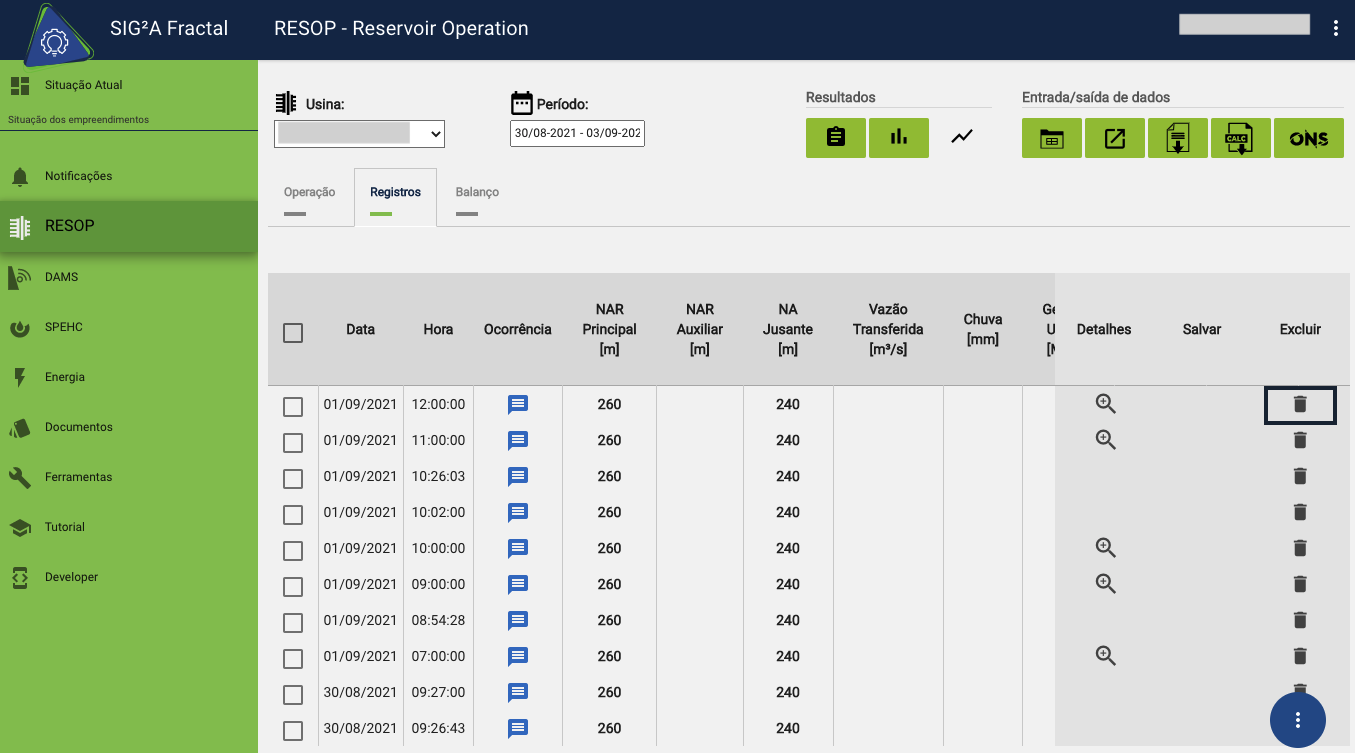Show the bar chart results
1355x753 pixels.
coord(898,138)
